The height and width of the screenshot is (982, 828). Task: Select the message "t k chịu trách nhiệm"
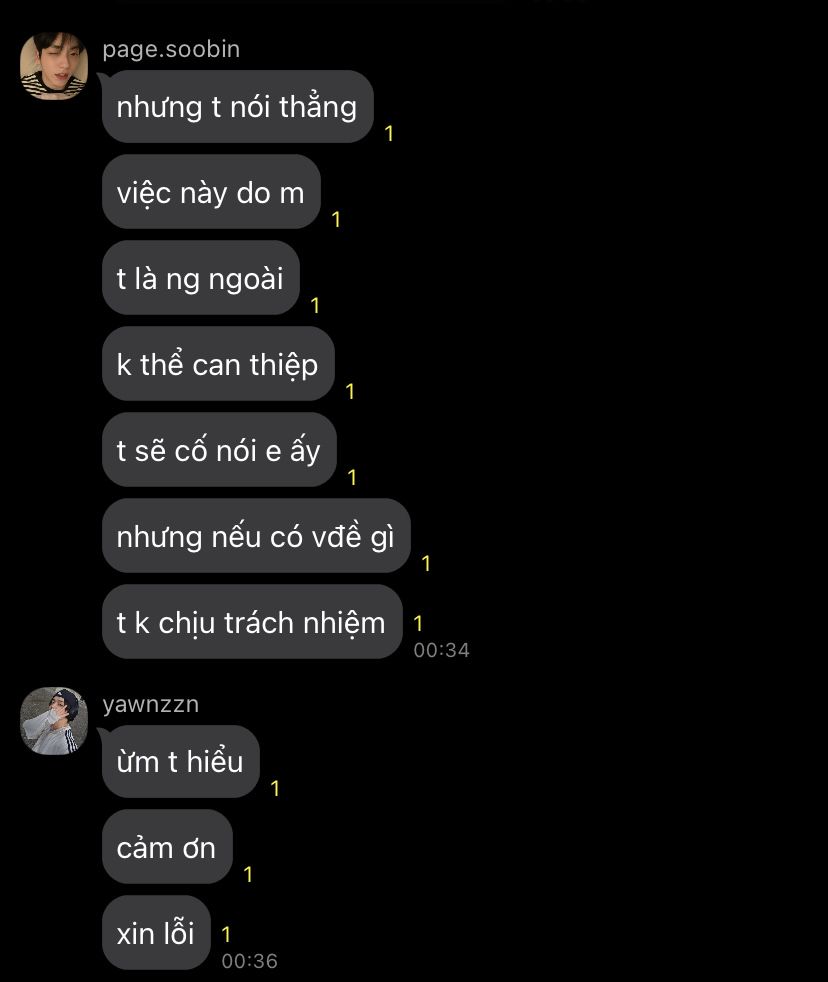[252, 622]
